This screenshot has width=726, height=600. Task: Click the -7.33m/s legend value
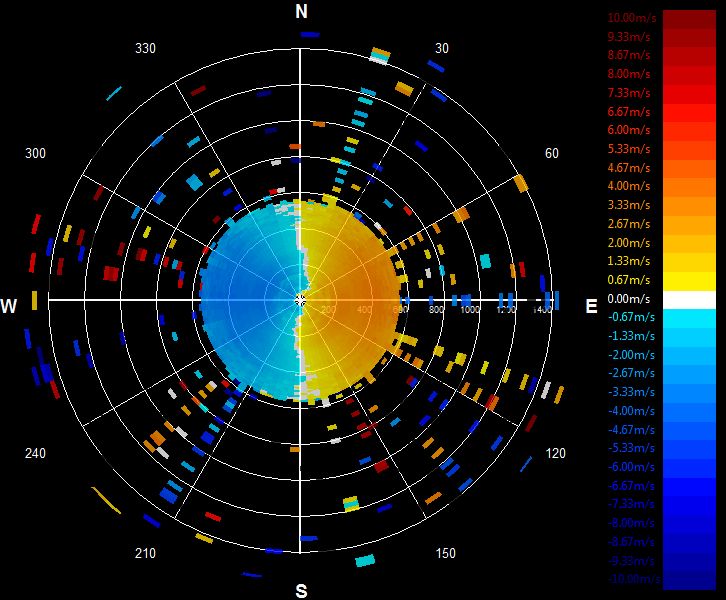click(631, 504)
